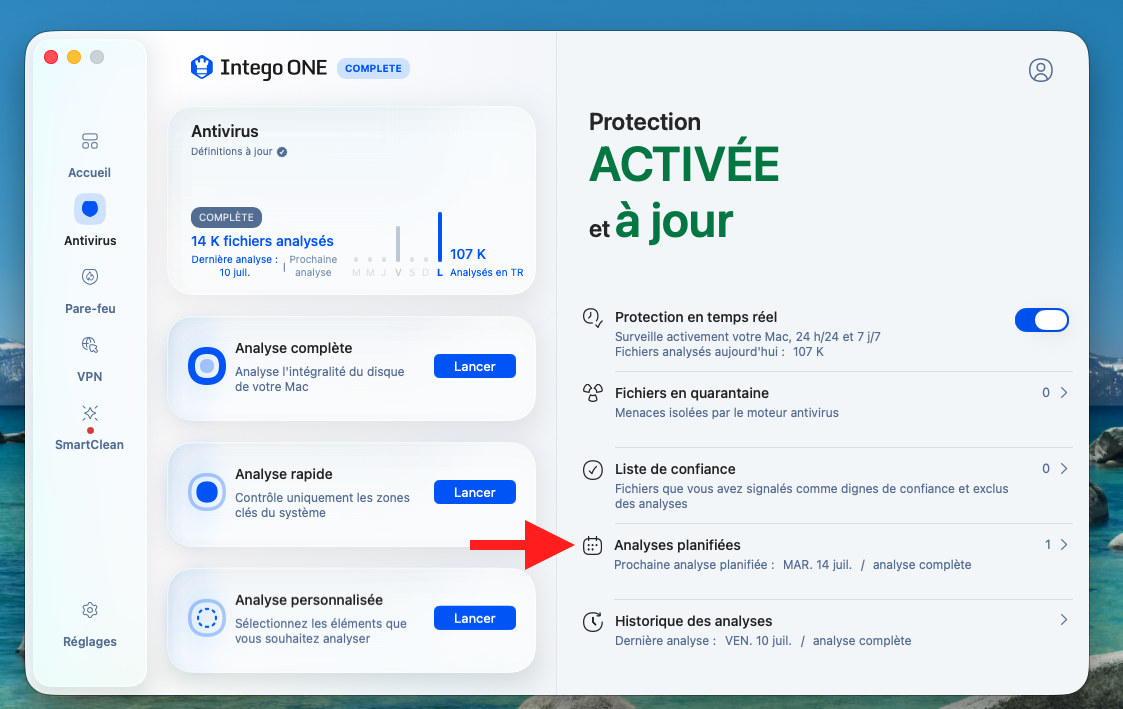Image resolution: width=1123 pixels, height=709 pixels.
Task: Switch to Pare-feu sidebar label
Action: pyautogui.click(x=90, y=309)
